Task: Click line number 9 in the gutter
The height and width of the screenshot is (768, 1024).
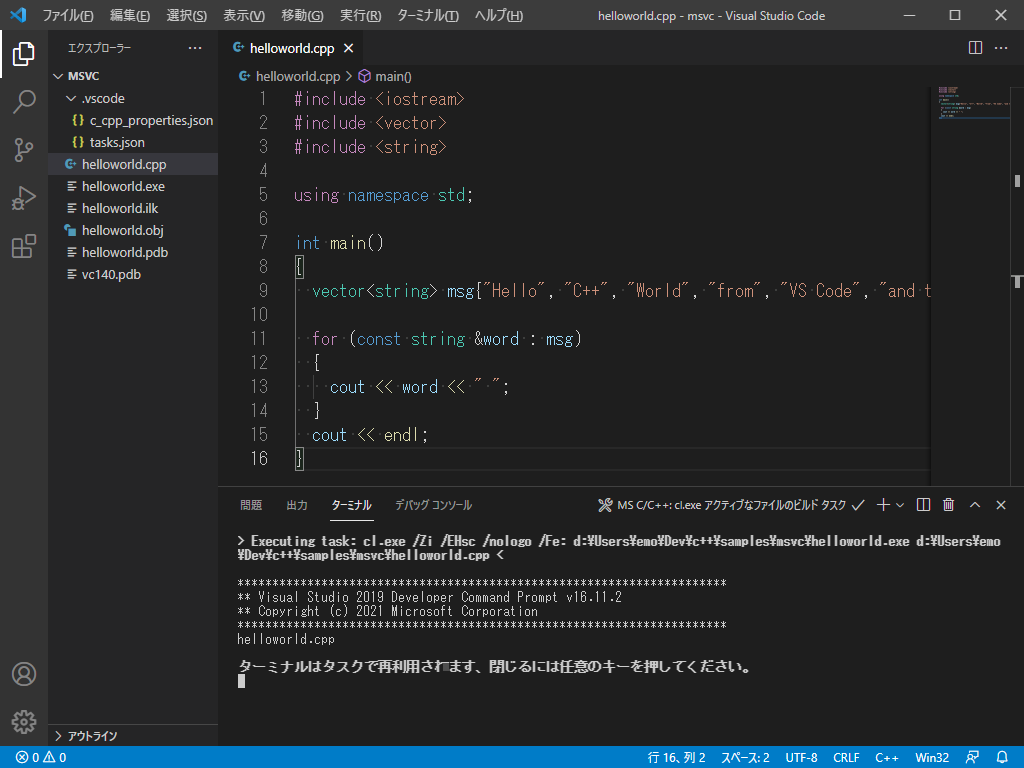Action: tap(263, 291)
